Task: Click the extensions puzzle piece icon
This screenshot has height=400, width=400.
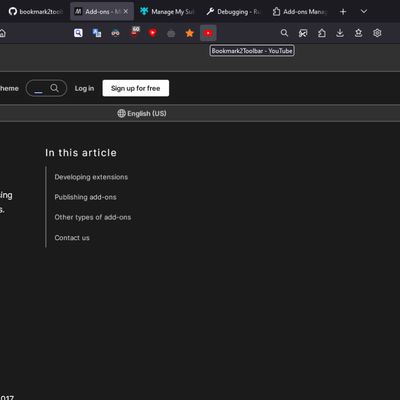Action: click(321, 33)
